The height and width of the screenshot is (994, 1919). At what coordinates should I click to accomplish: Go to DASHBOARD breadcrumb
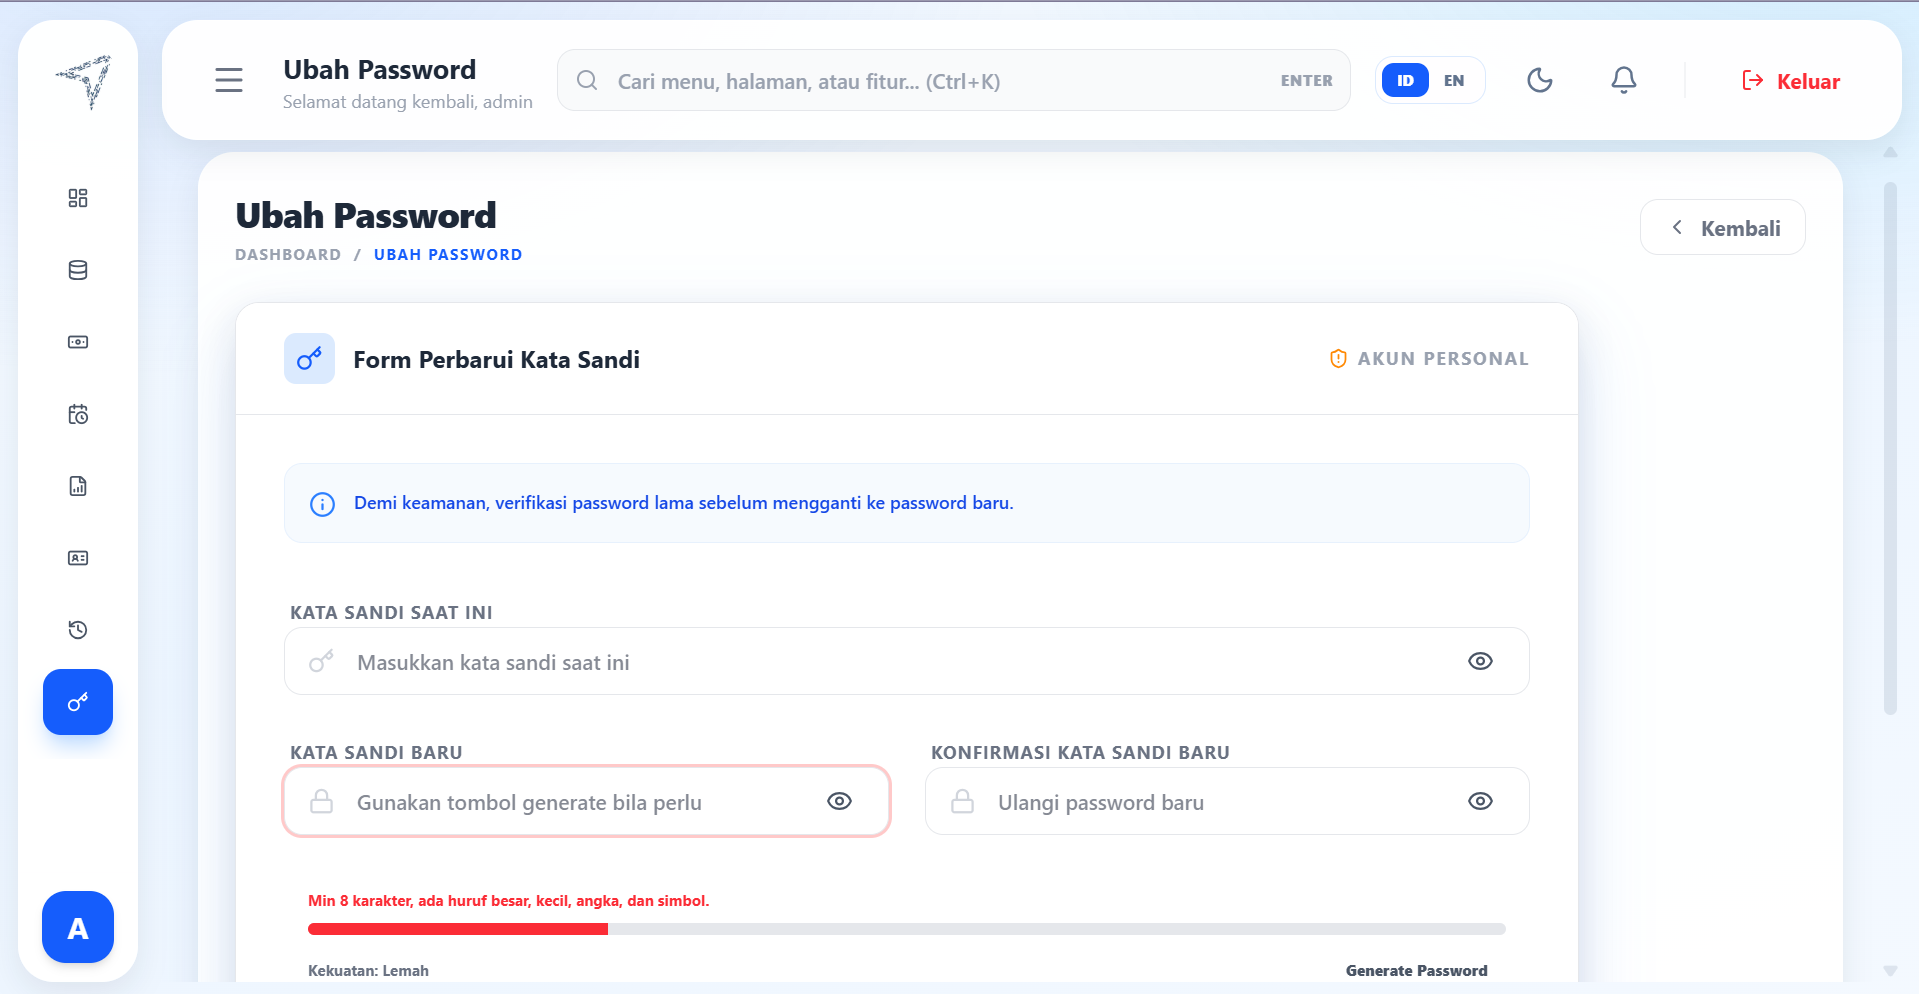coord(288,255)
